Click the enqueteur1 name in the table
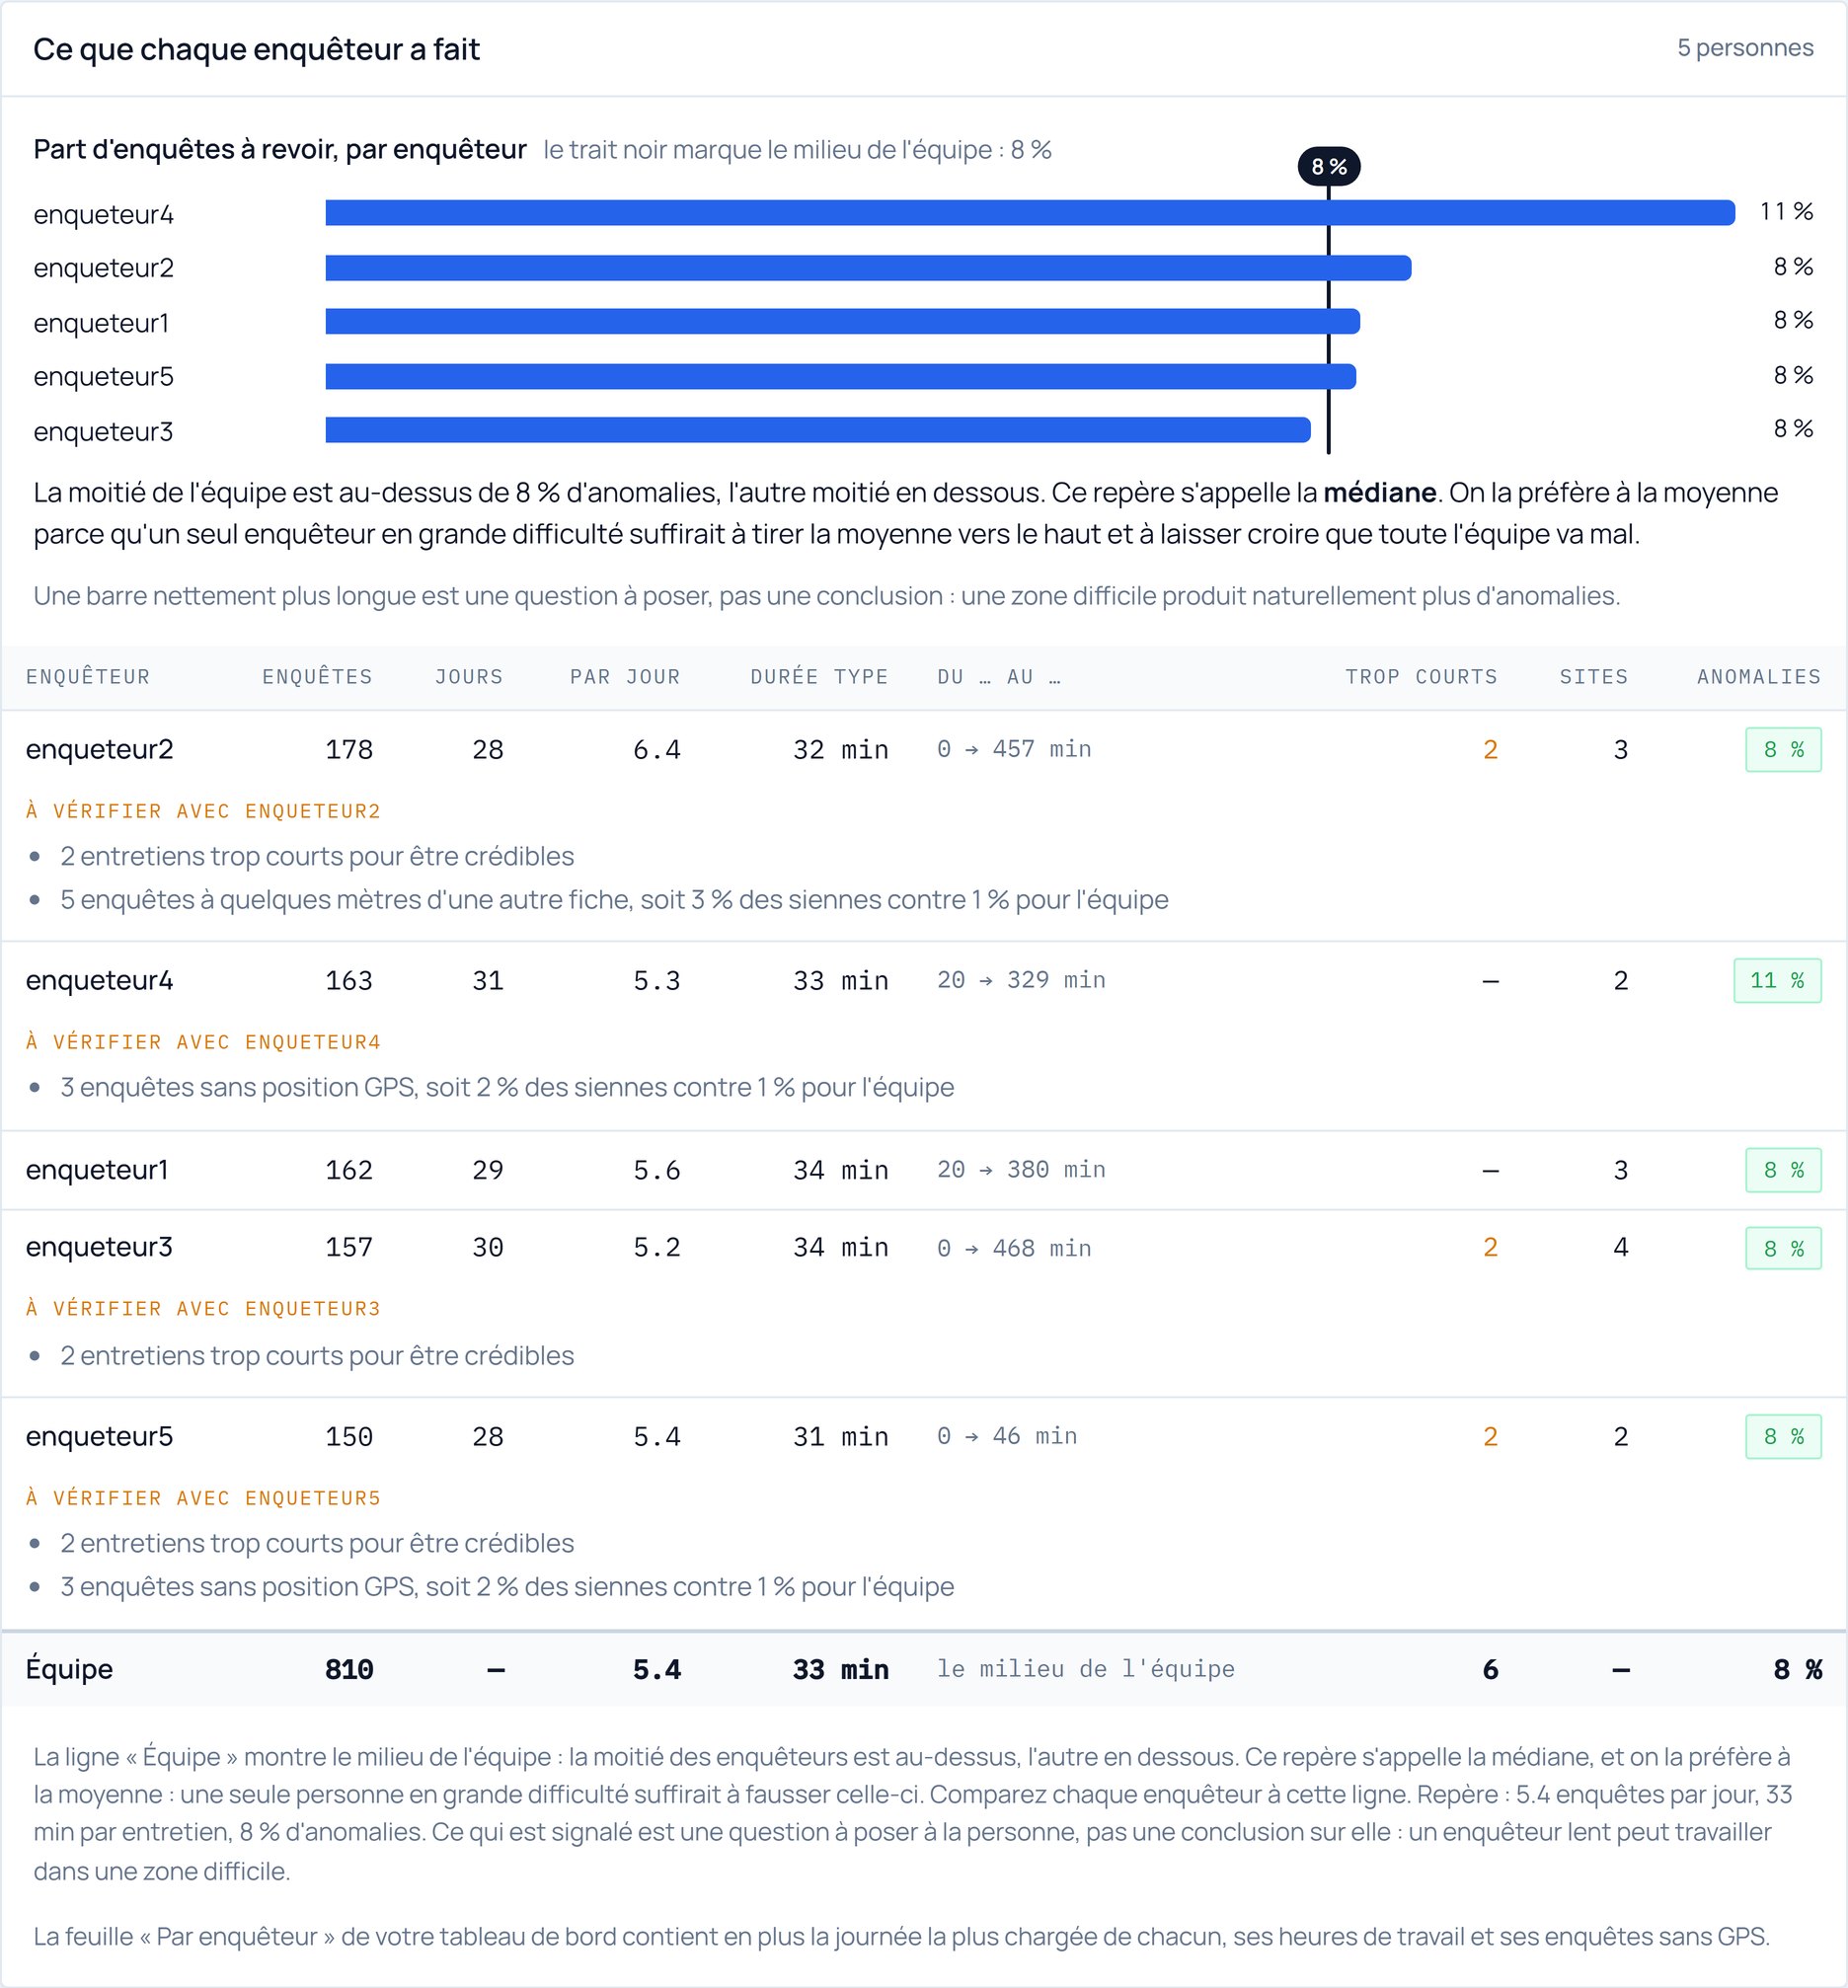Viewport: 1848px width, 1988px height. (x=98, y=1170)
